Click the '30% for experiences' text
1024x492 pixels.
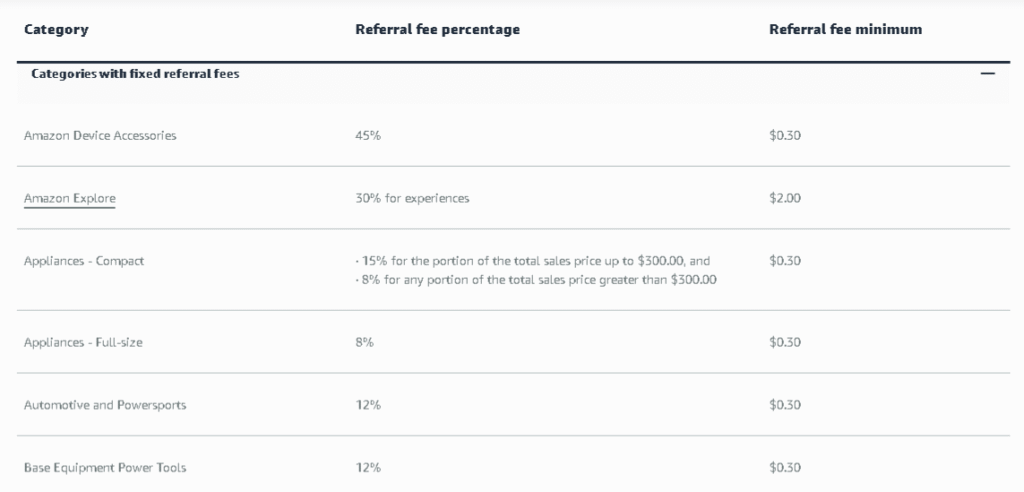(x=412, y=198)
